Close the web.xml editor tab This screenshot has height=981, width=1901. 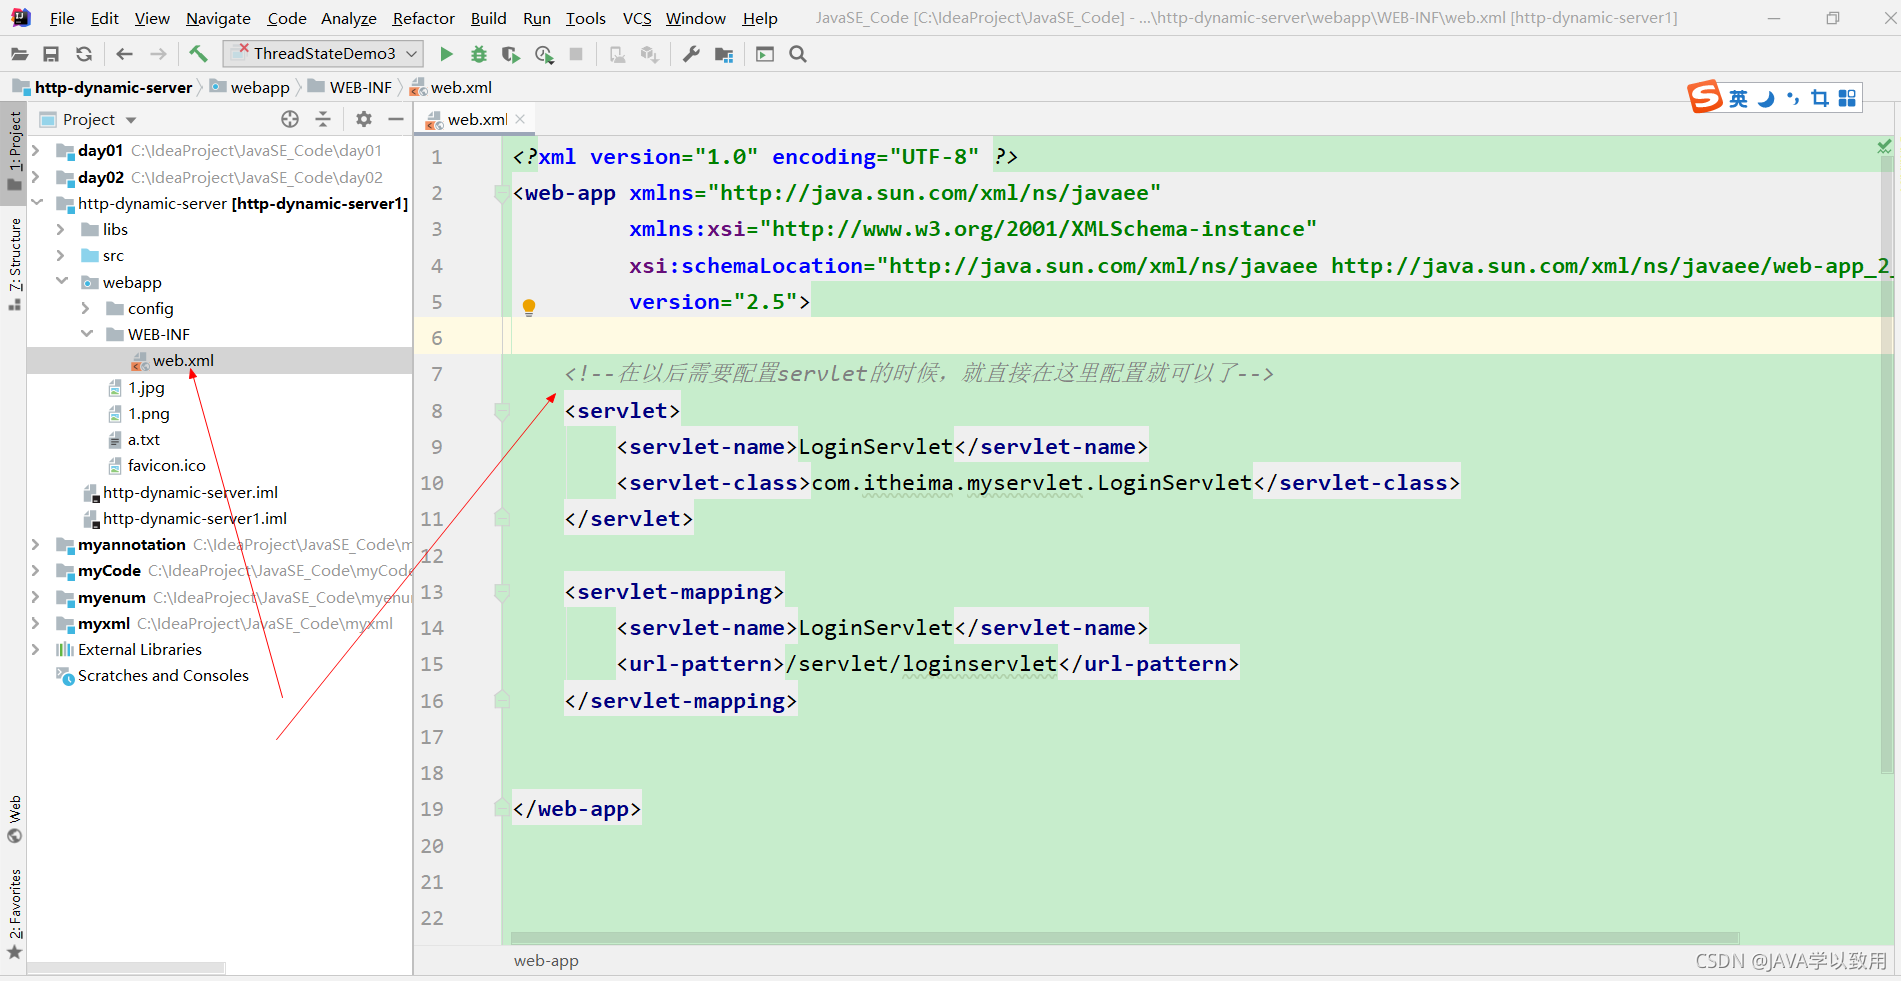[521, 120]
